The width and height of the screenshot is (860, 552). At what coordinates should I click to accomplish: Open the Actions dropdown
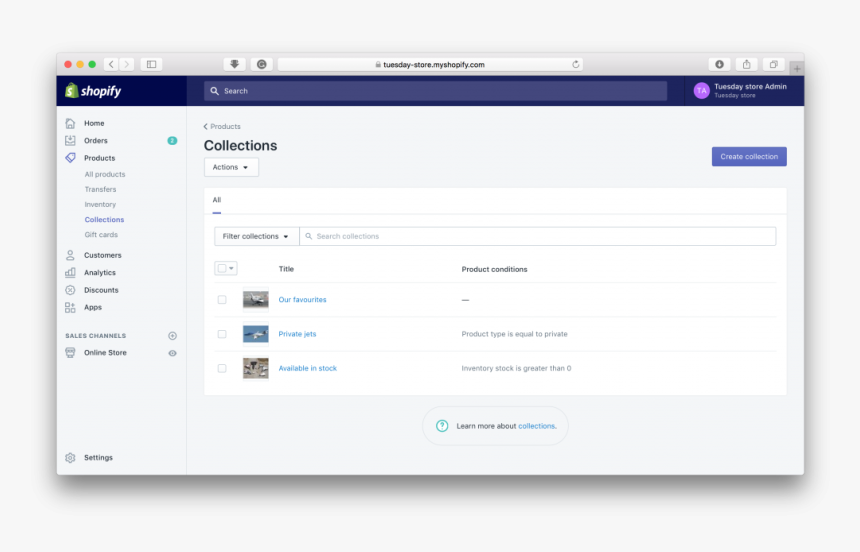[x=231, y=168]
